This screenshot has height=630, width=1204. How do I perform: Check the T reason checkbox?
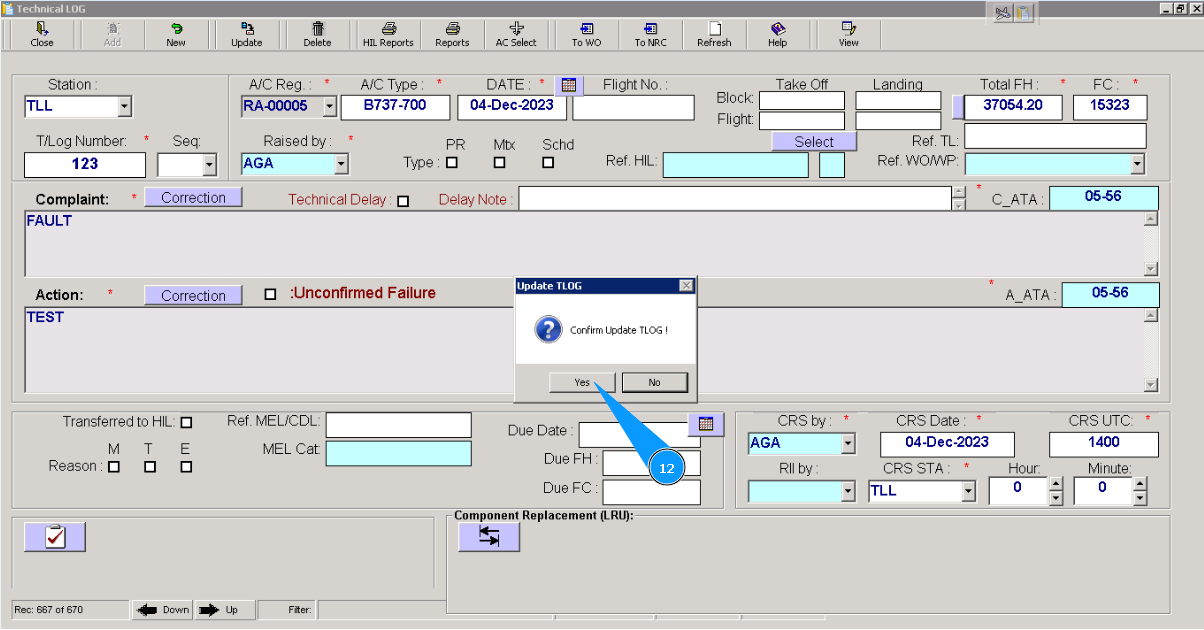150,467
